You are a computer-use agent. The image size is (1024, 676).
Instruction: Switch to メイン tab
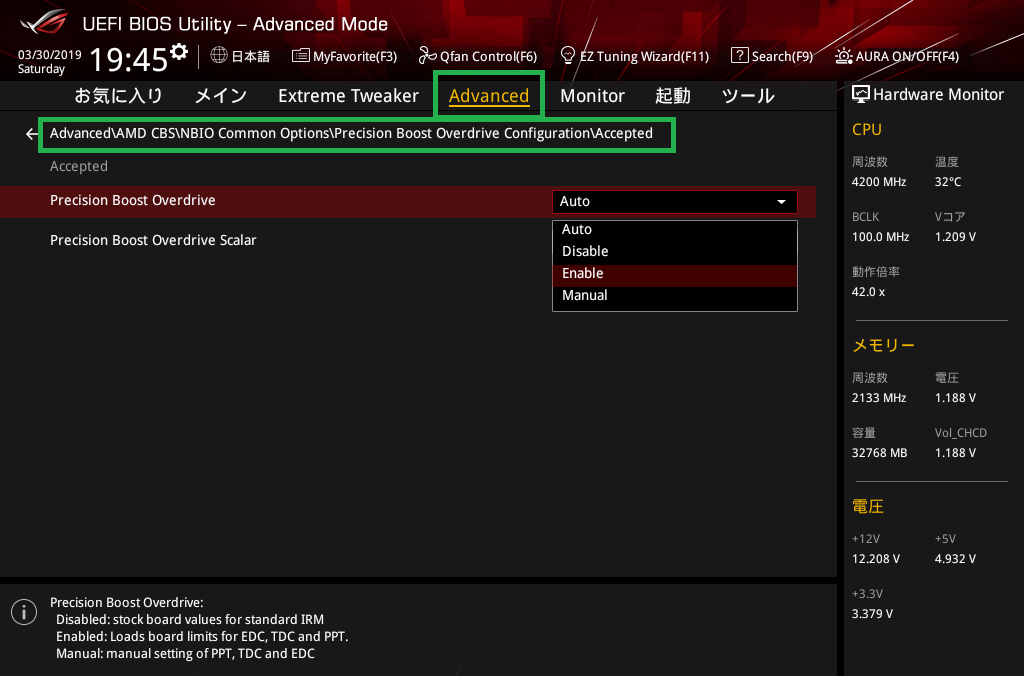(x=221, y=96)
